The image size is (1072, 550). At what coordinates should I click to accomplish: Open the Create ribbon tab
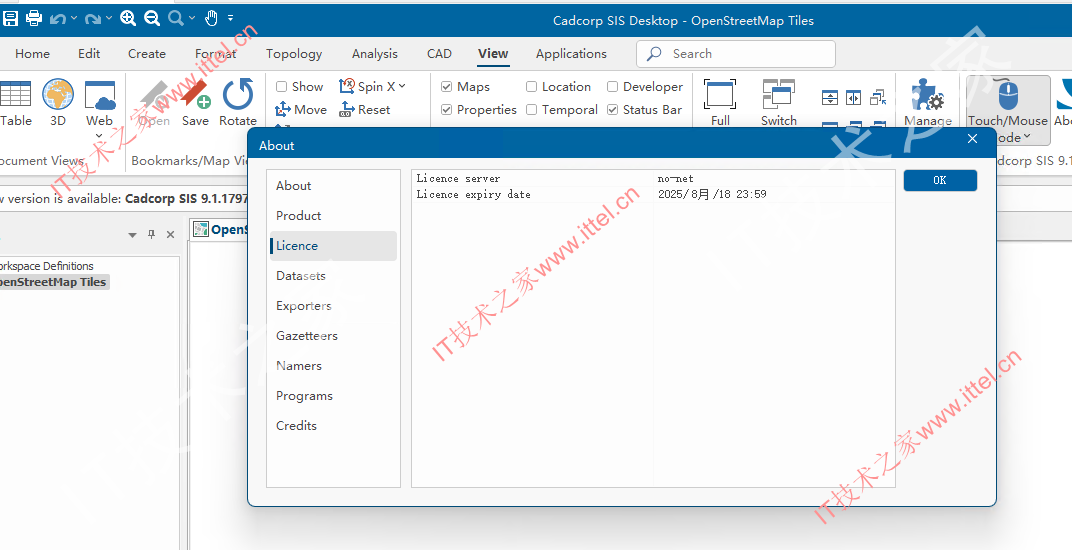(x=147, y=53)
